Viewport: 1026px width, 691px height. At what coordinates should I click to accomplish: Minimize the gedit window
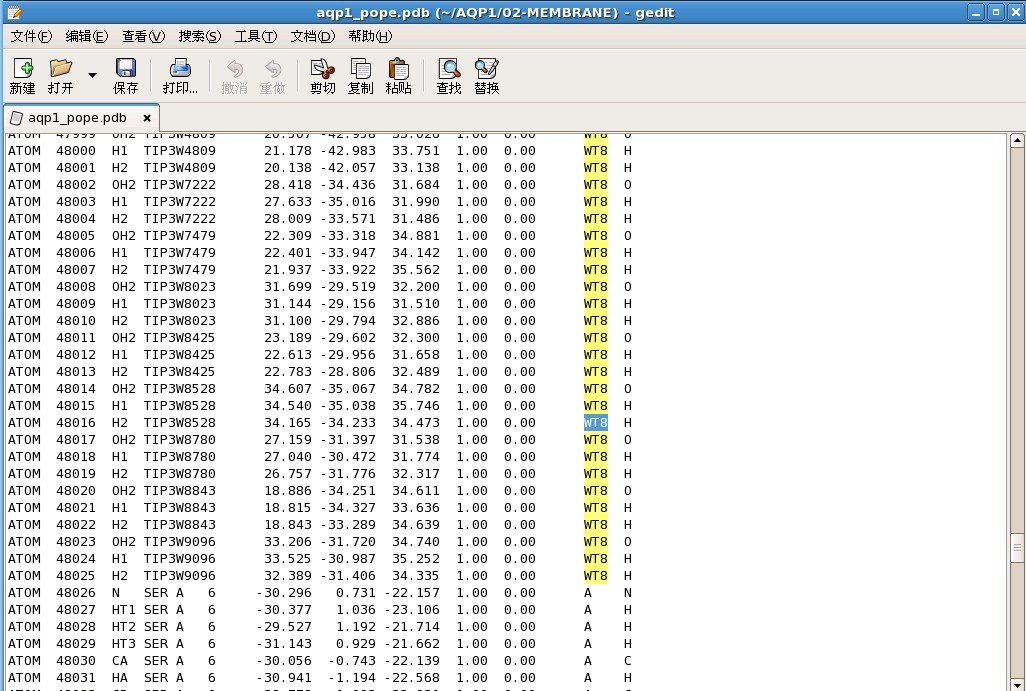pos(976,12)
